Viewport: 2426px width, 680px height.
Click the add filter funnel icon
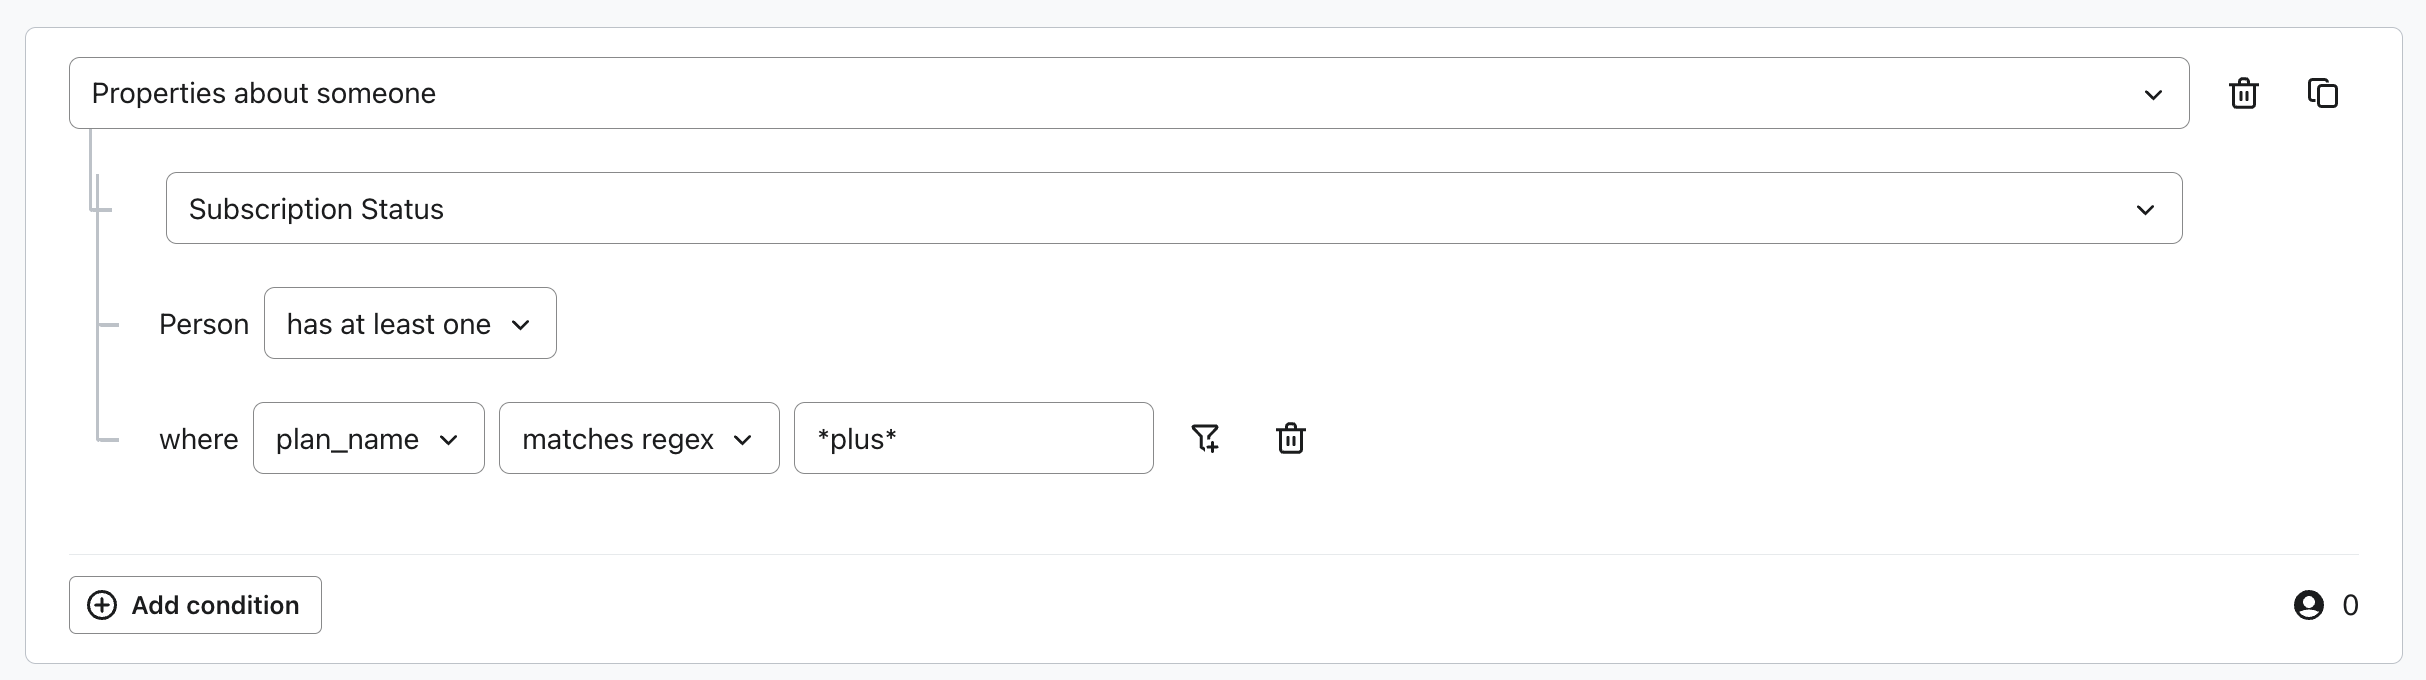(1205, 438)
